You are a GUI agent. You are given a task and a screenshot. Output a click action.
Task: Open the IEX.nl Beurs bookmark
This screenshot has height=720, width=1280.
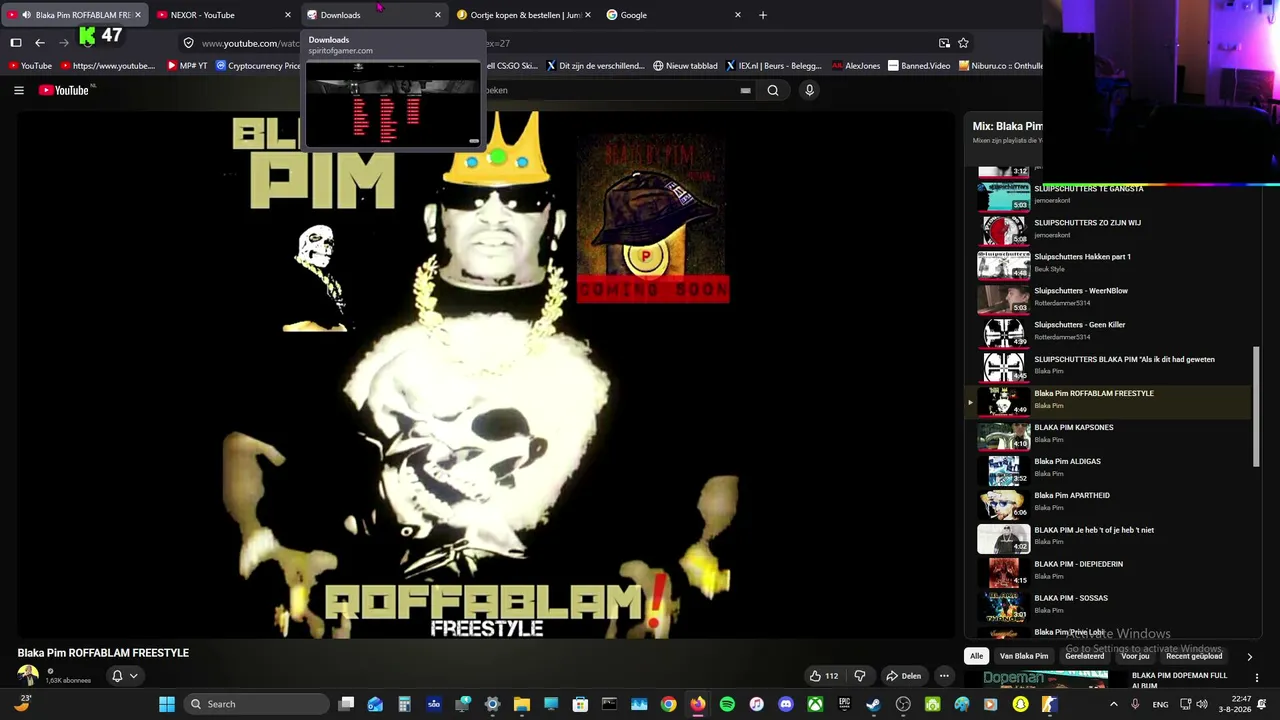click(774, 66)
